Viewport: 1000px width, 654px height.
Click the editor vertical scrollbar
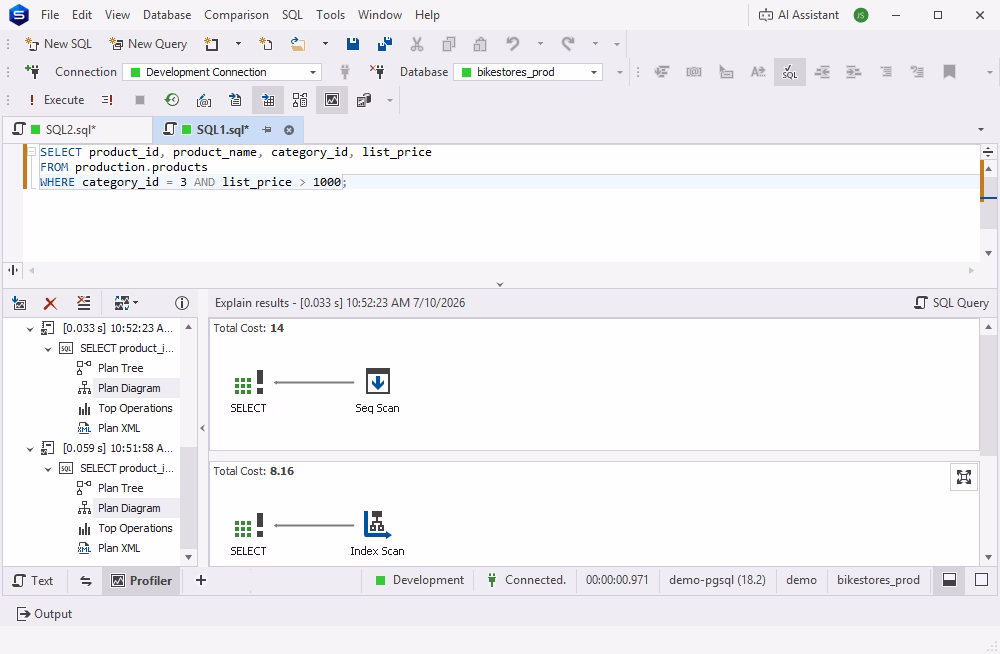click(989, 211)
